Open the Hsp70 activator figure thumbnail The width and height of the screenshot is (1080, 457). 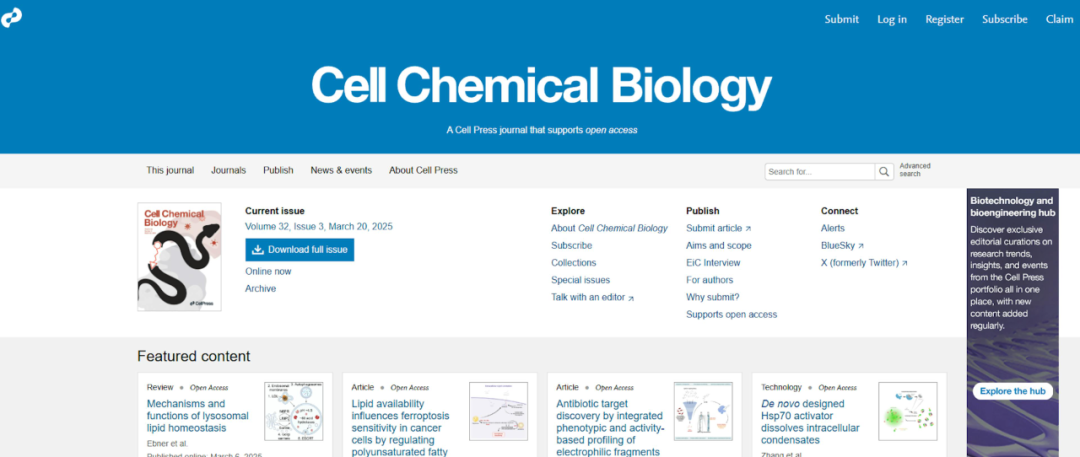pyautogui.click(x=908, y=411)
